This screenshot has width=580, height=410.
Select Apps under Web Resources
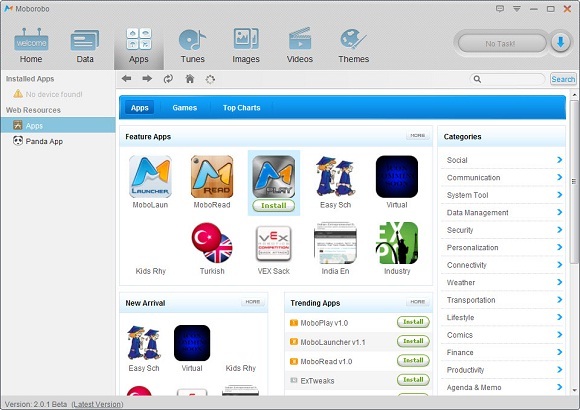pyautogui.click(x=58, y=125)
